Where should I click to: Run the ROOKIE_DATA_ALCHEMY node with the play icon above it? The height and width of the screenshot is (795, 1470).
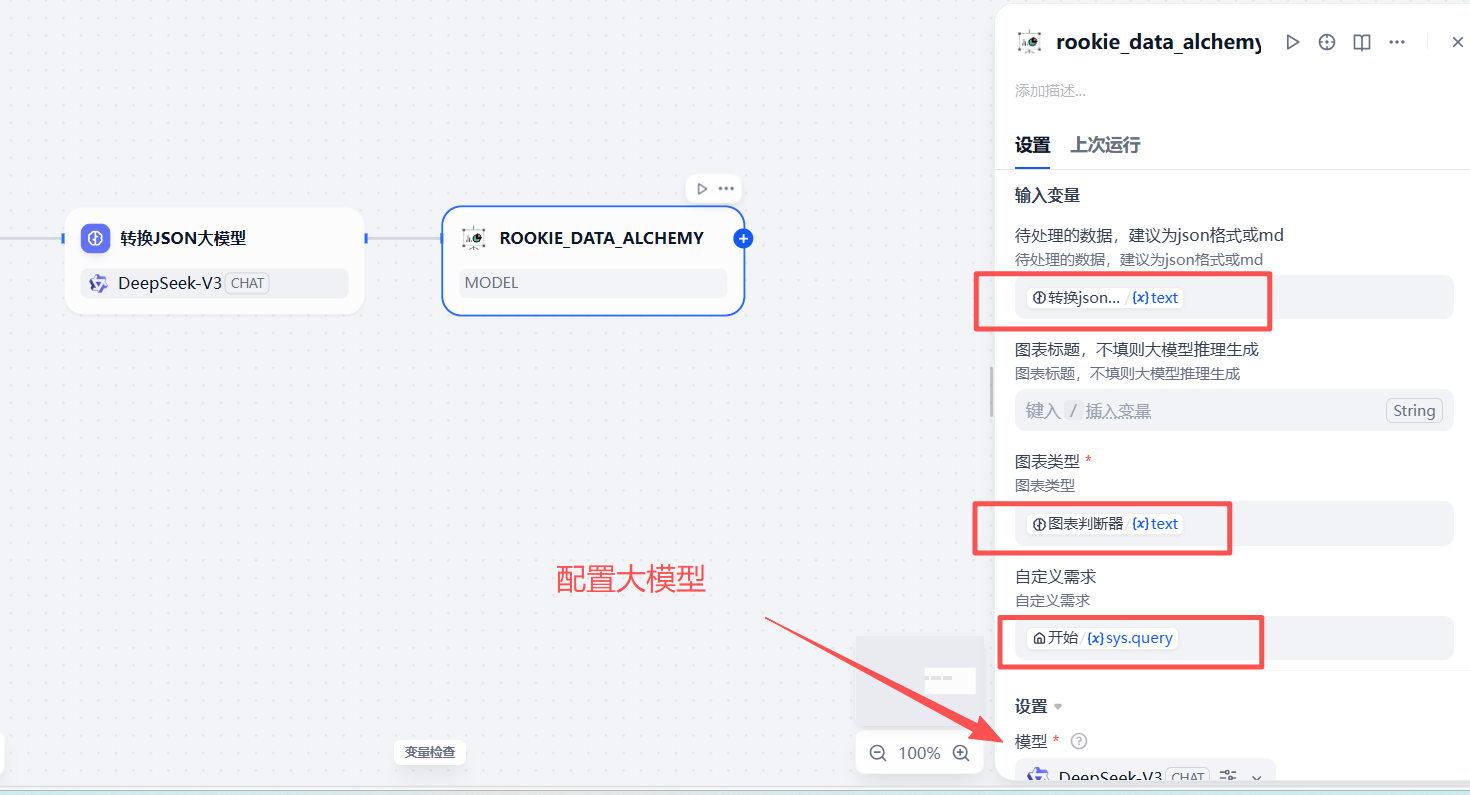(x=702, y=188)
